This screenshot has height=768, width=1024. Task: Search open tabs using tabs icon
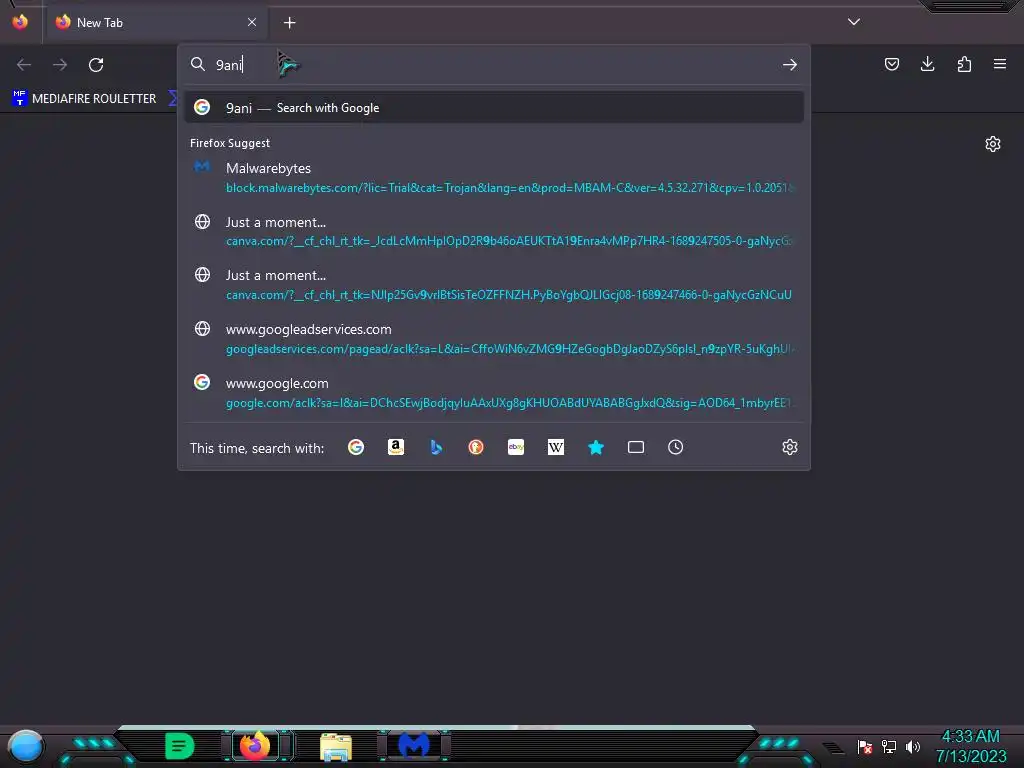(635, 447)
